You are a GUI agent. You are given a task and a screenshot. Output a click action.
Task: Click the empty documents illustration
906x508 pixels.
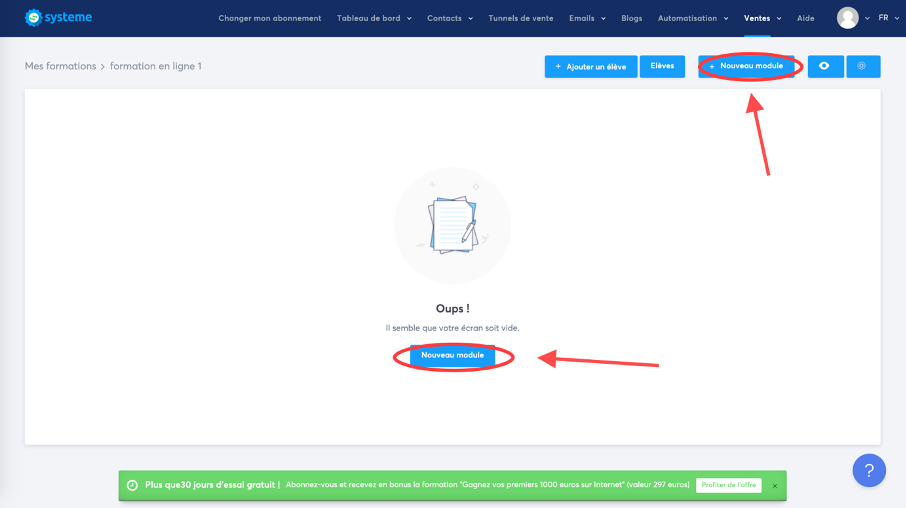(452, 225)
